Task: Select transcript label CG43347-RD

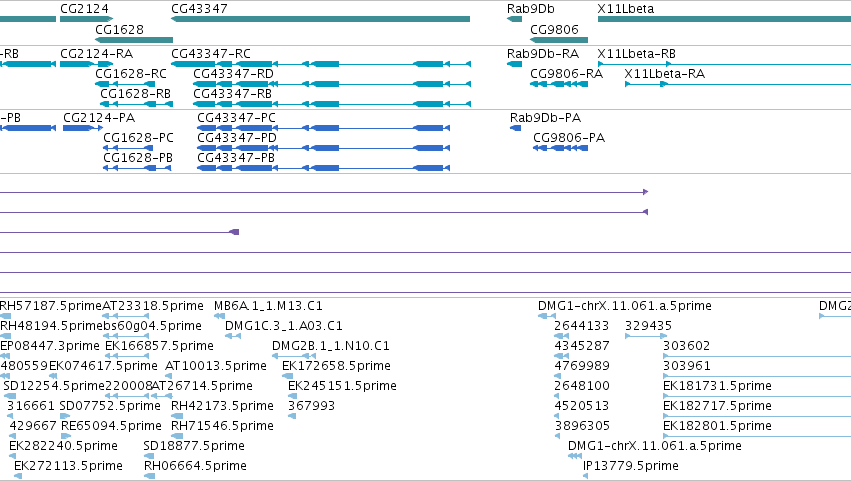Action: (233, 73)
